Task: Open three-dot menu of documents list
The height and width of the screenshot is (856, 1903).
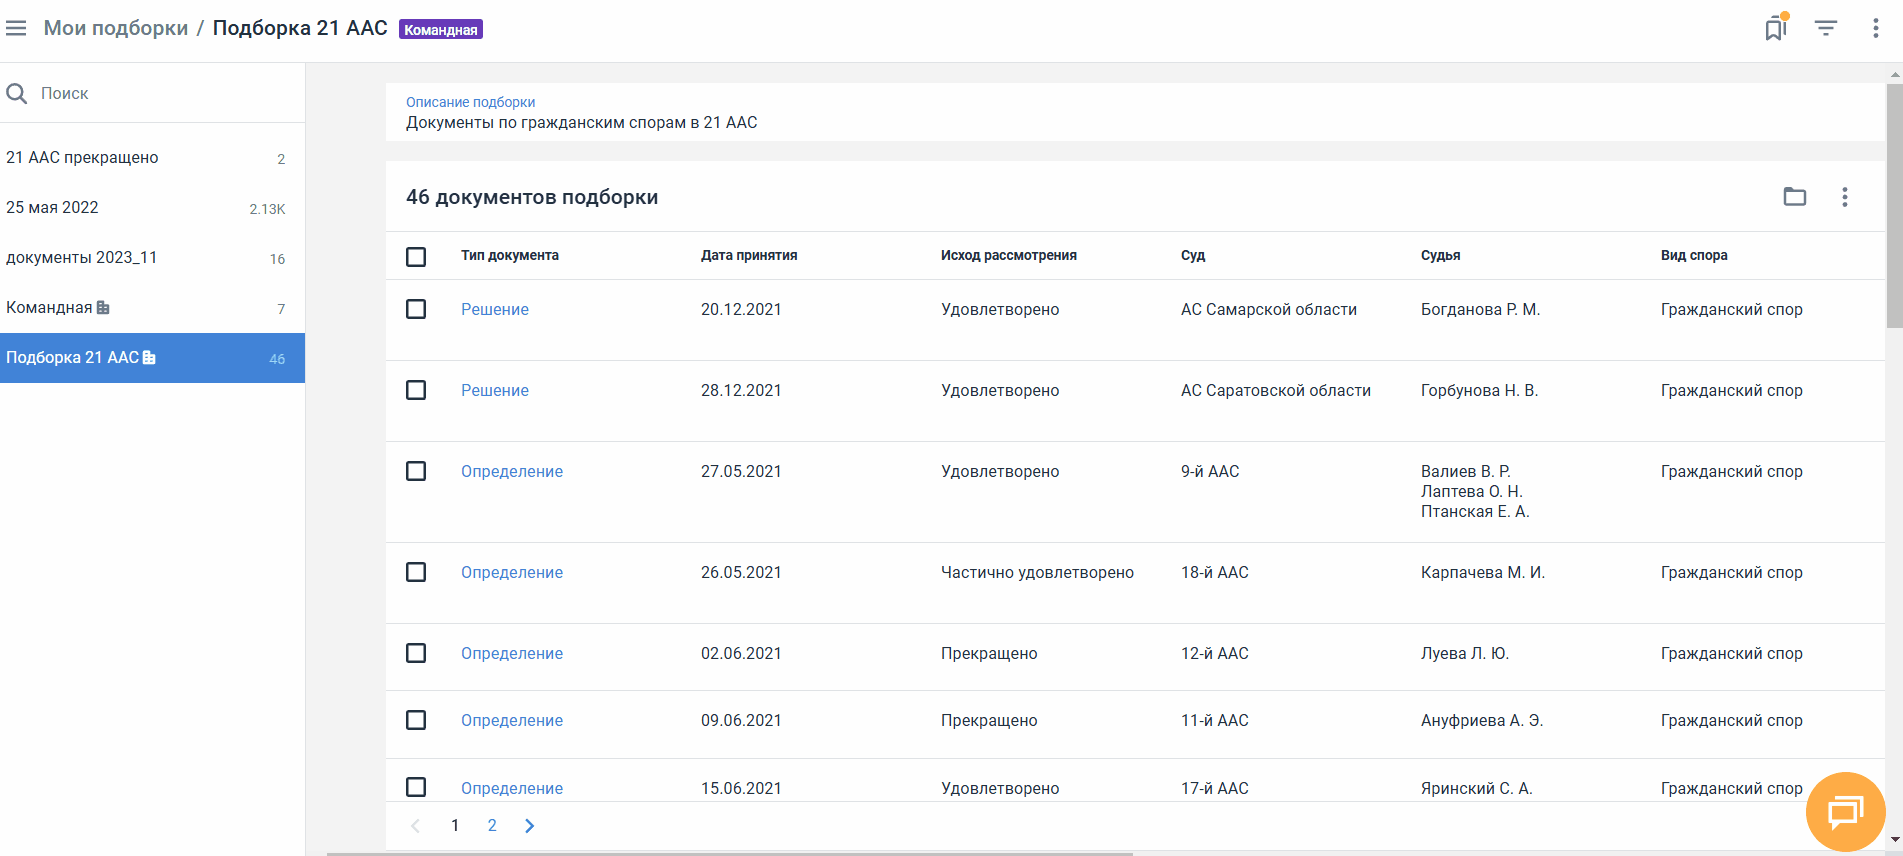Action: 1845,197
